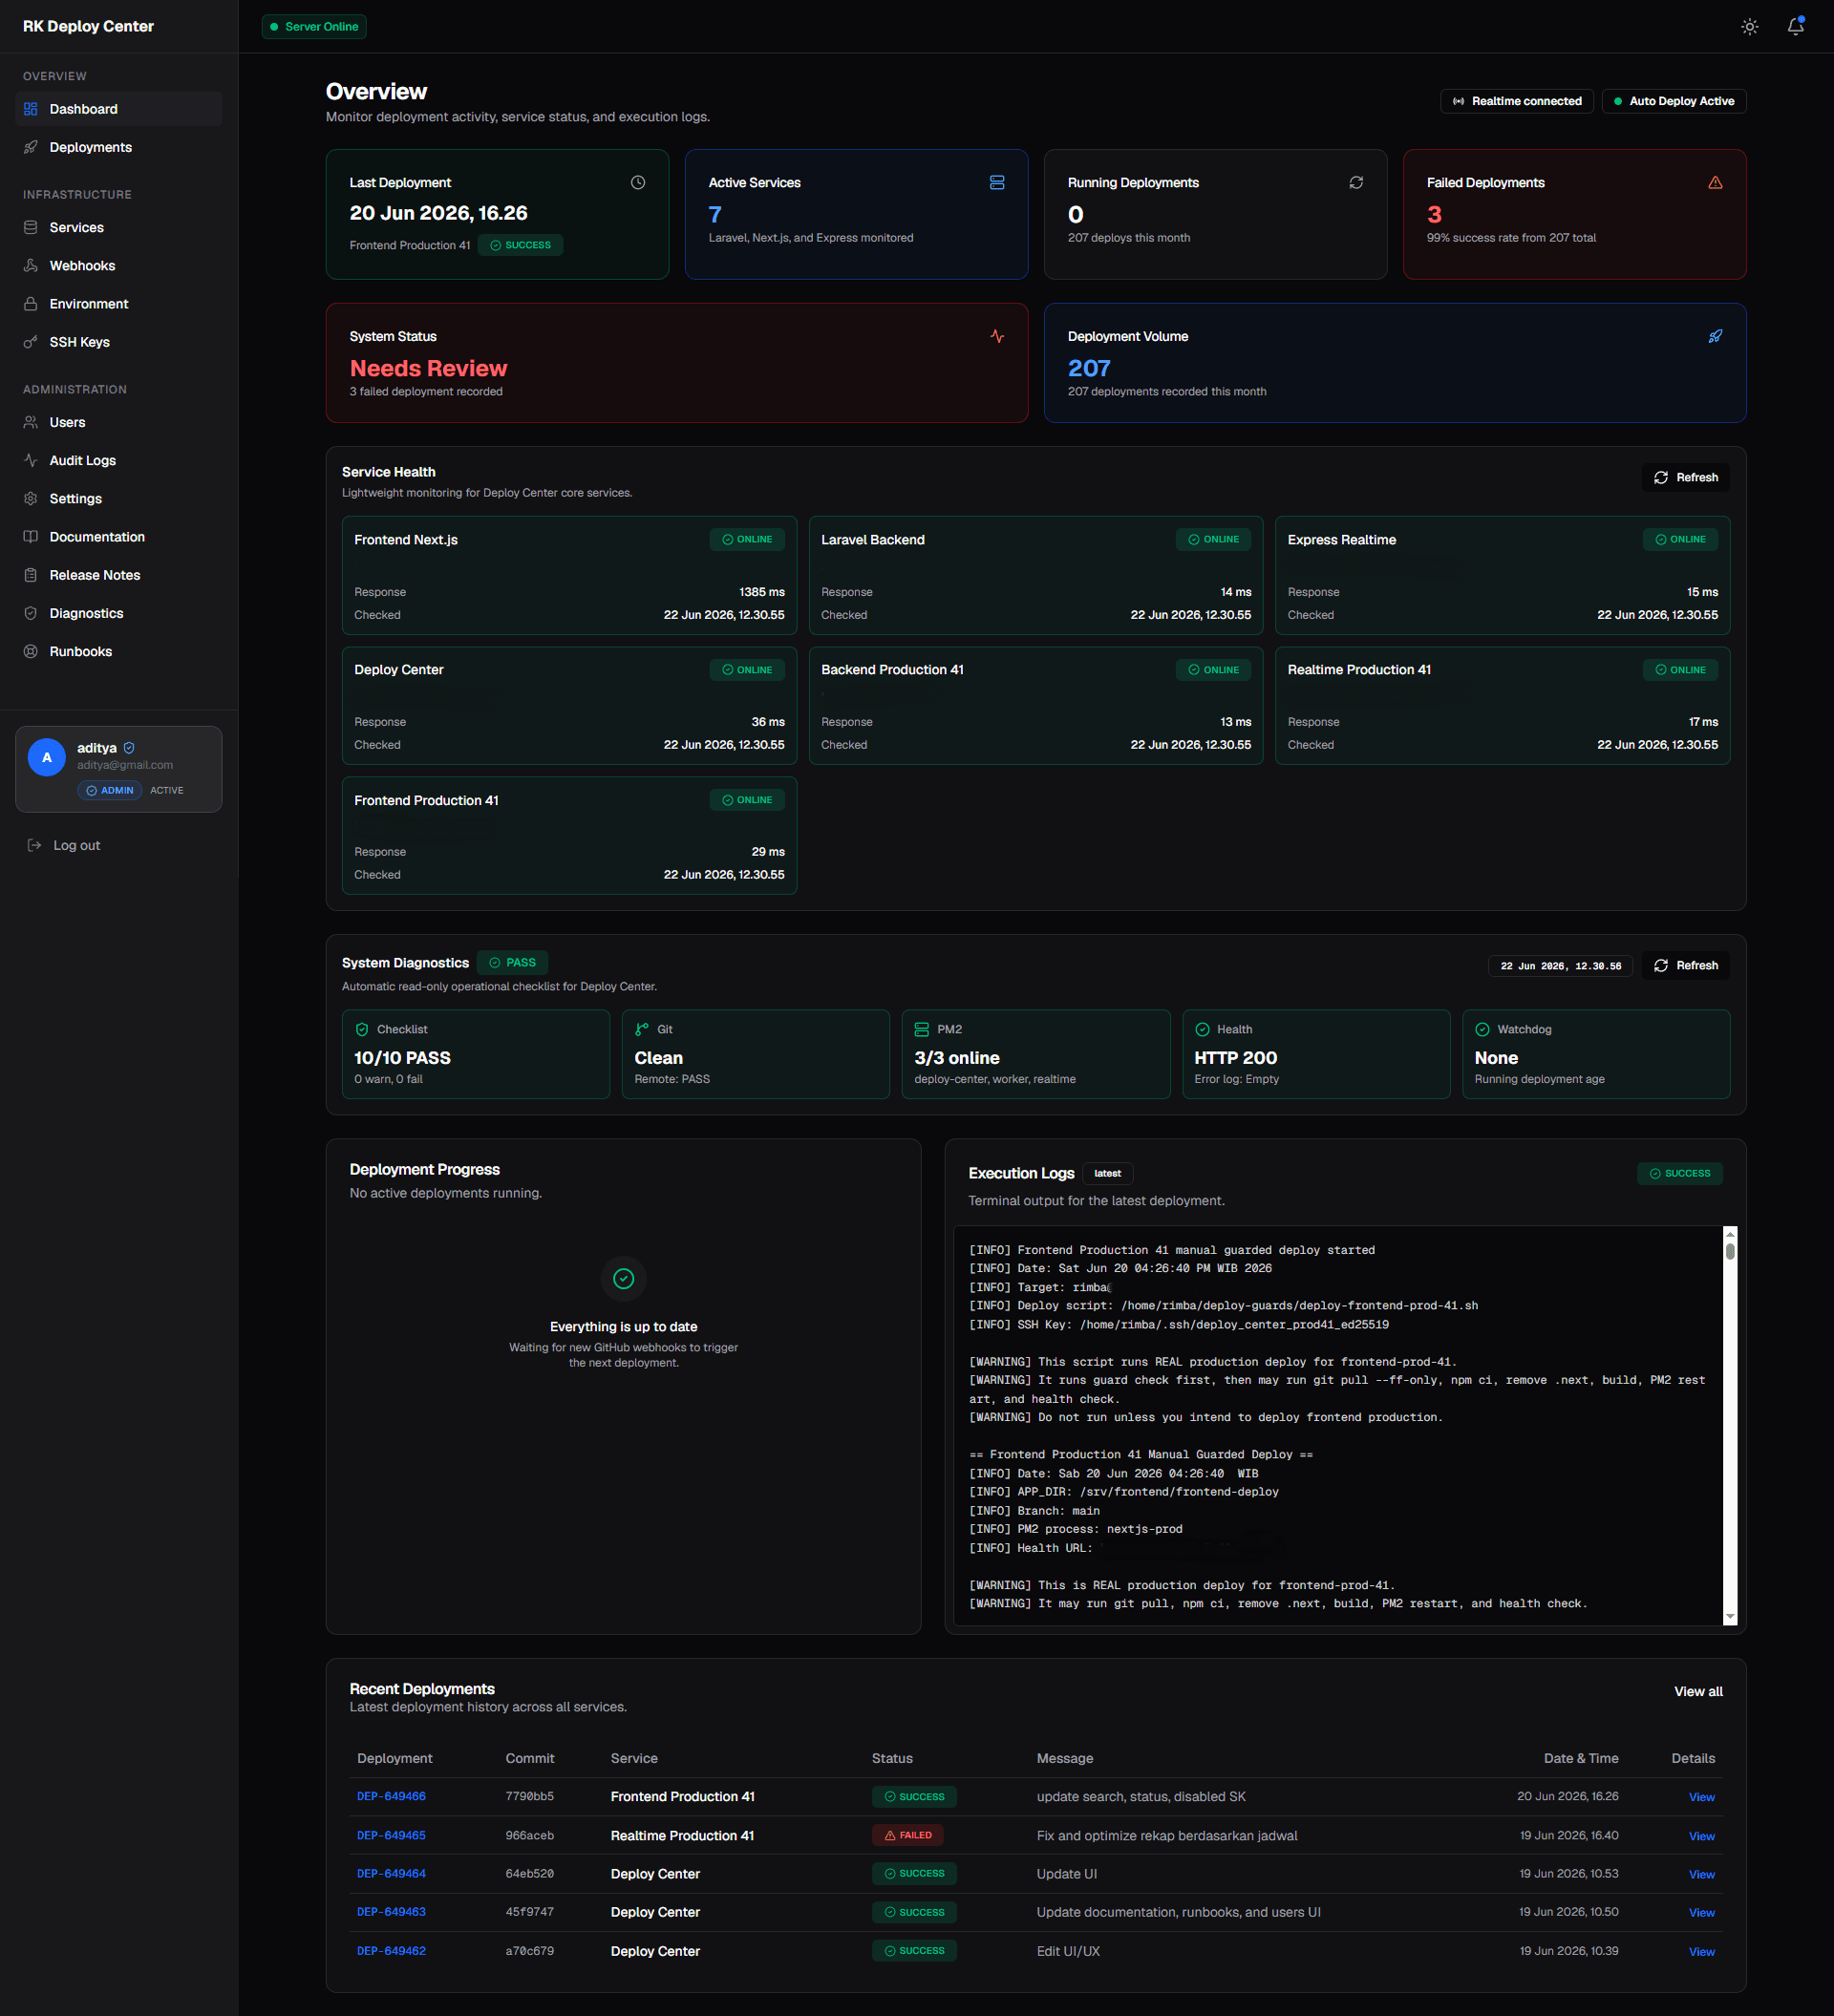
Task: Click the FAILED status badge for DEP-649465
Action: [x=907, y=1835]
